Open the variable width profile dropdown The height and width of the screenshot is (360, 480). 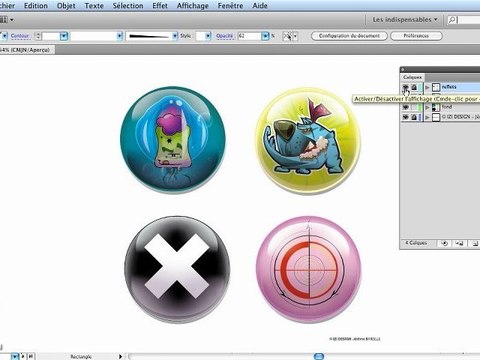click(x=119, y=36)
